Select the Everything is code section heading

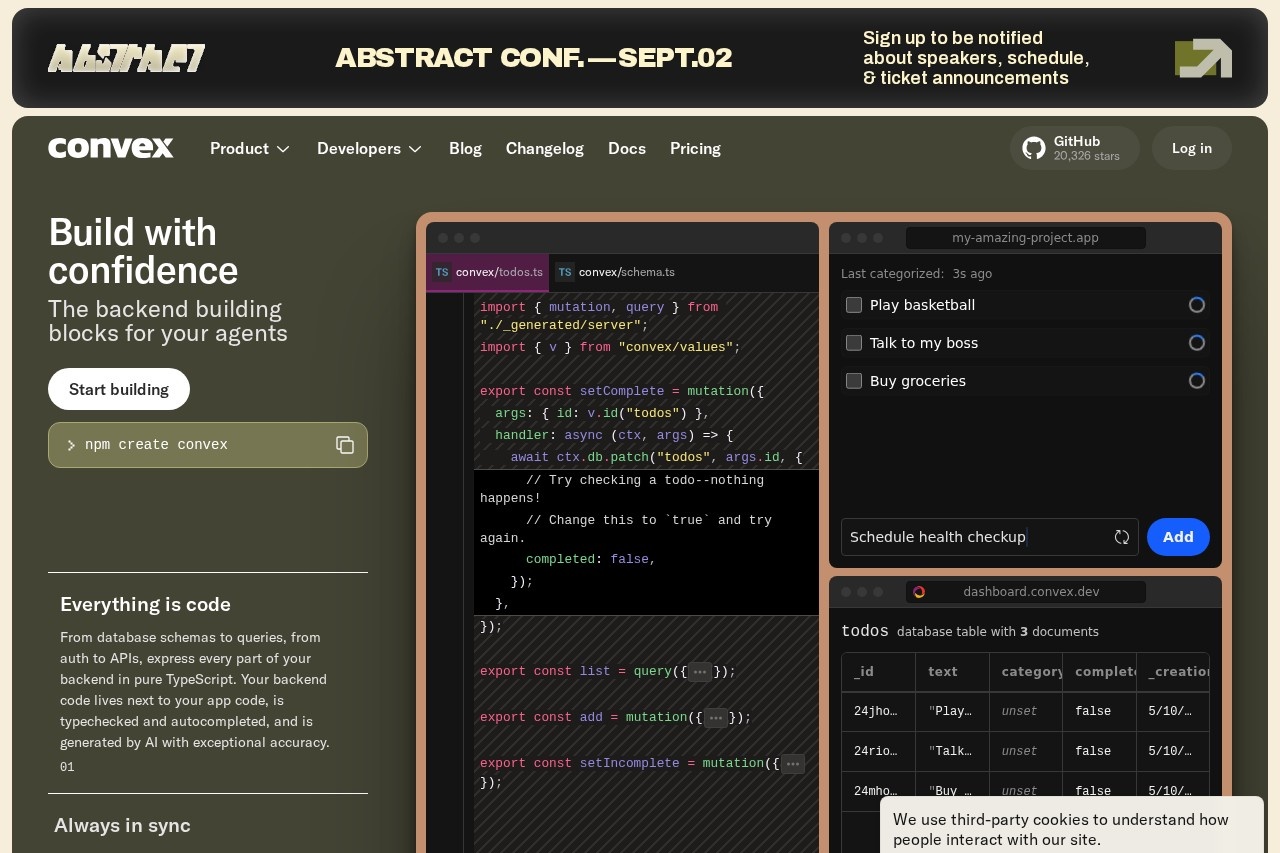point(146,604)
